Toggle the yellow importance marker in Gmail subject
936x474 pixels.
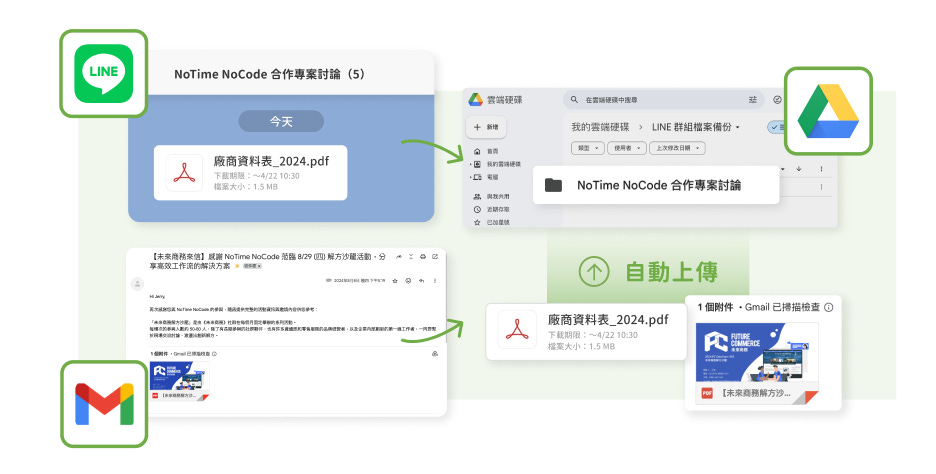(x=237, y=266)
